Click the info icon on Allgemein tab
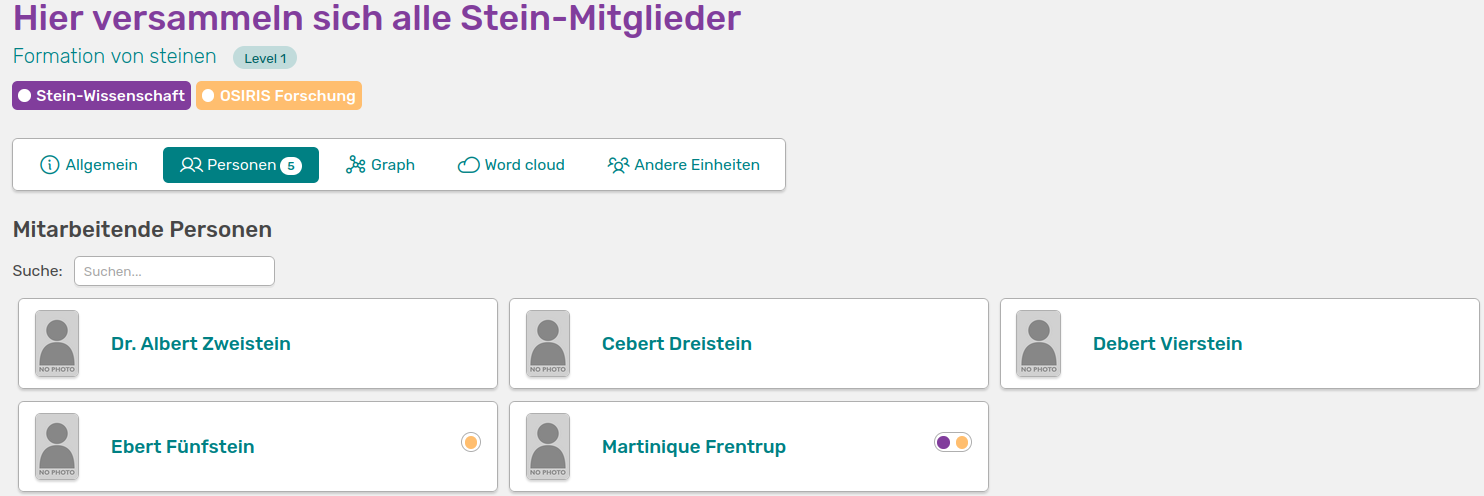The image size is (1484, 496). pyautogui.click(x=50, y=165)
